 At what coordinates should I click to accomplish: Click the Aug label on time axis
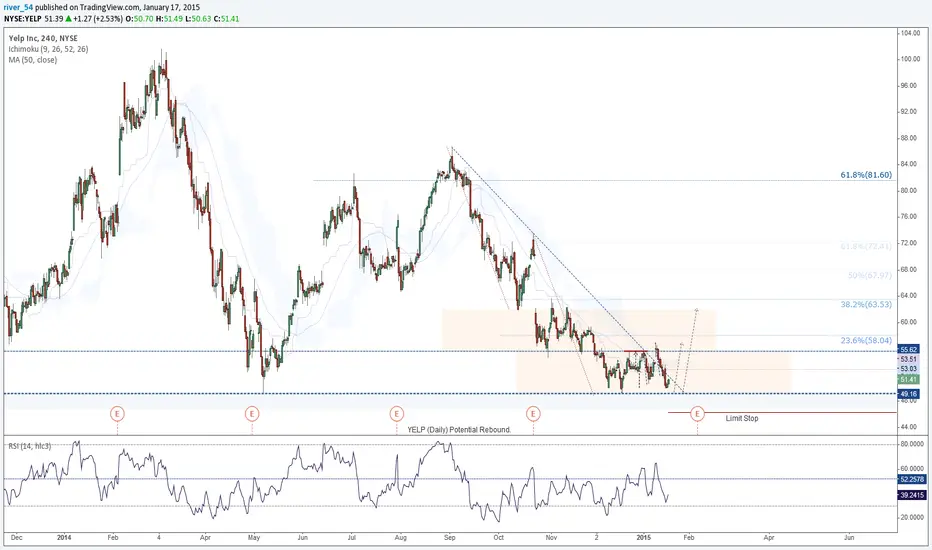[x=401, y=538]
